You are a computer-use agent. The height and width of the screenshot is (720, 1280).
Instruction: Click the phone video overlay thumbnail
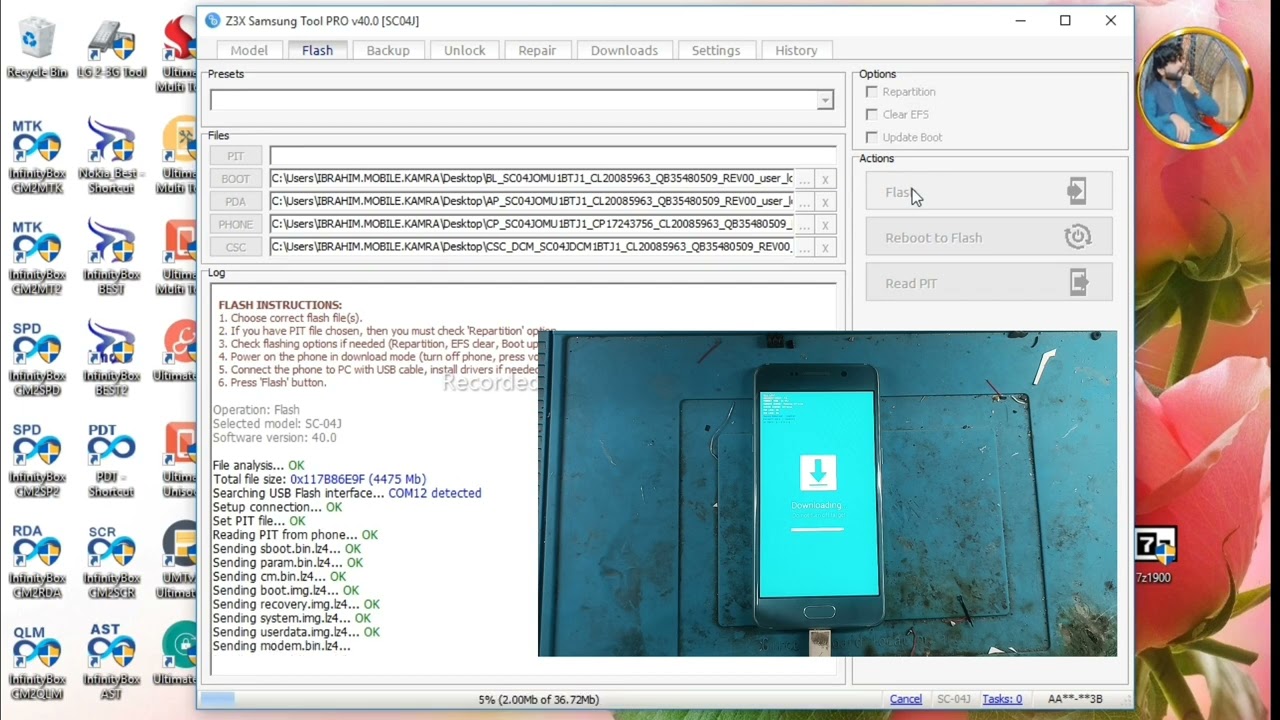(827, 494)
